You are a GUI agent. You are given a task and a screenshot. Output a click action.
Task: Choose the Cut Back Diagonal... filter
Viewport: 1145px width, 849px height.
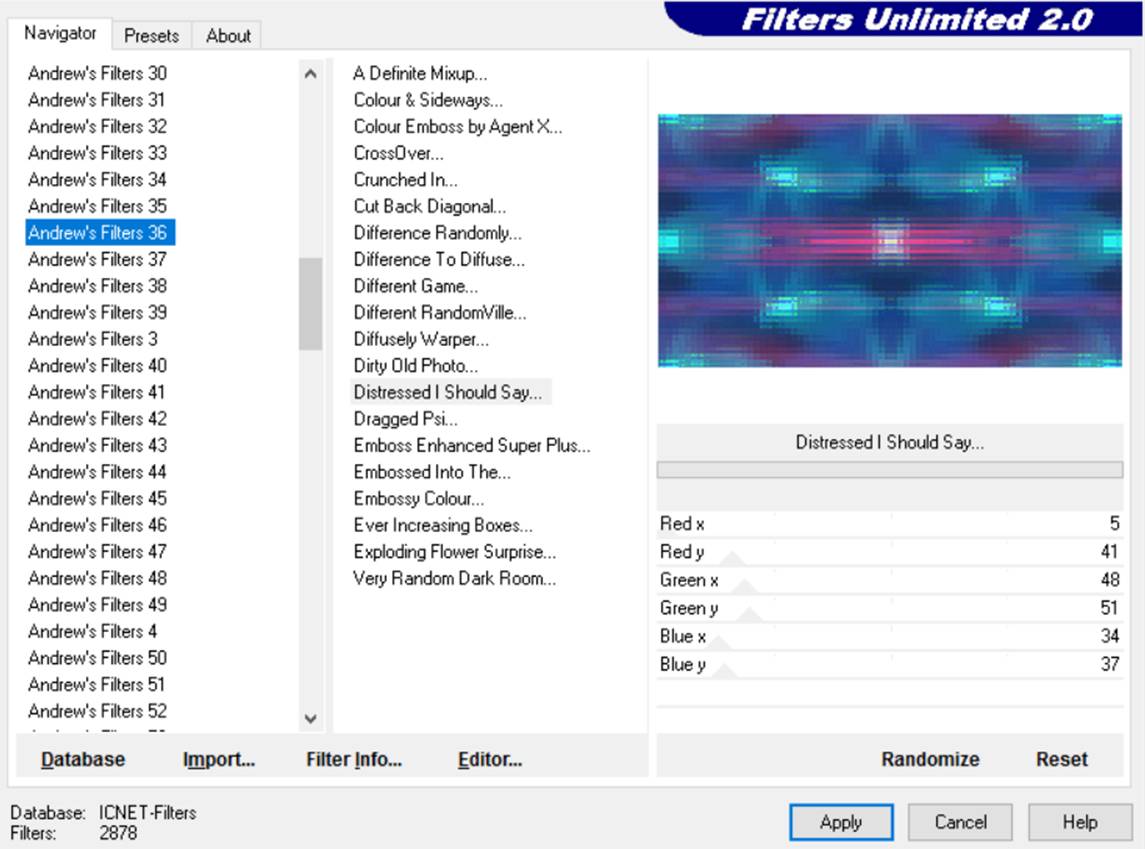(429, 206)
